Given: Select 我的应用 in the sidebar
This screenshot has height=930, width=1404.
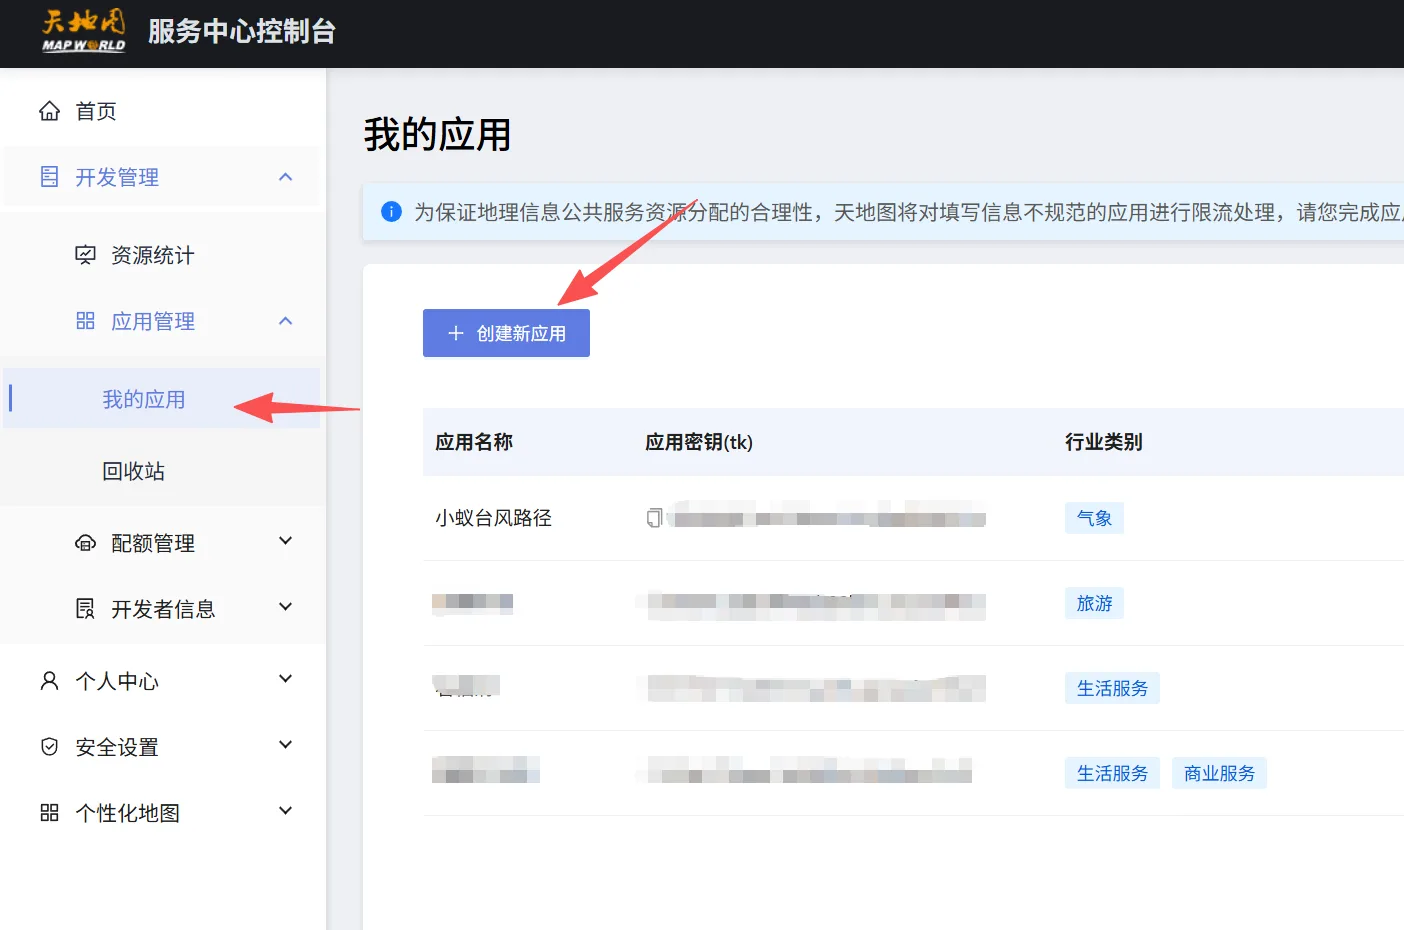Looking at the screenshot, I should coord(161,399).
